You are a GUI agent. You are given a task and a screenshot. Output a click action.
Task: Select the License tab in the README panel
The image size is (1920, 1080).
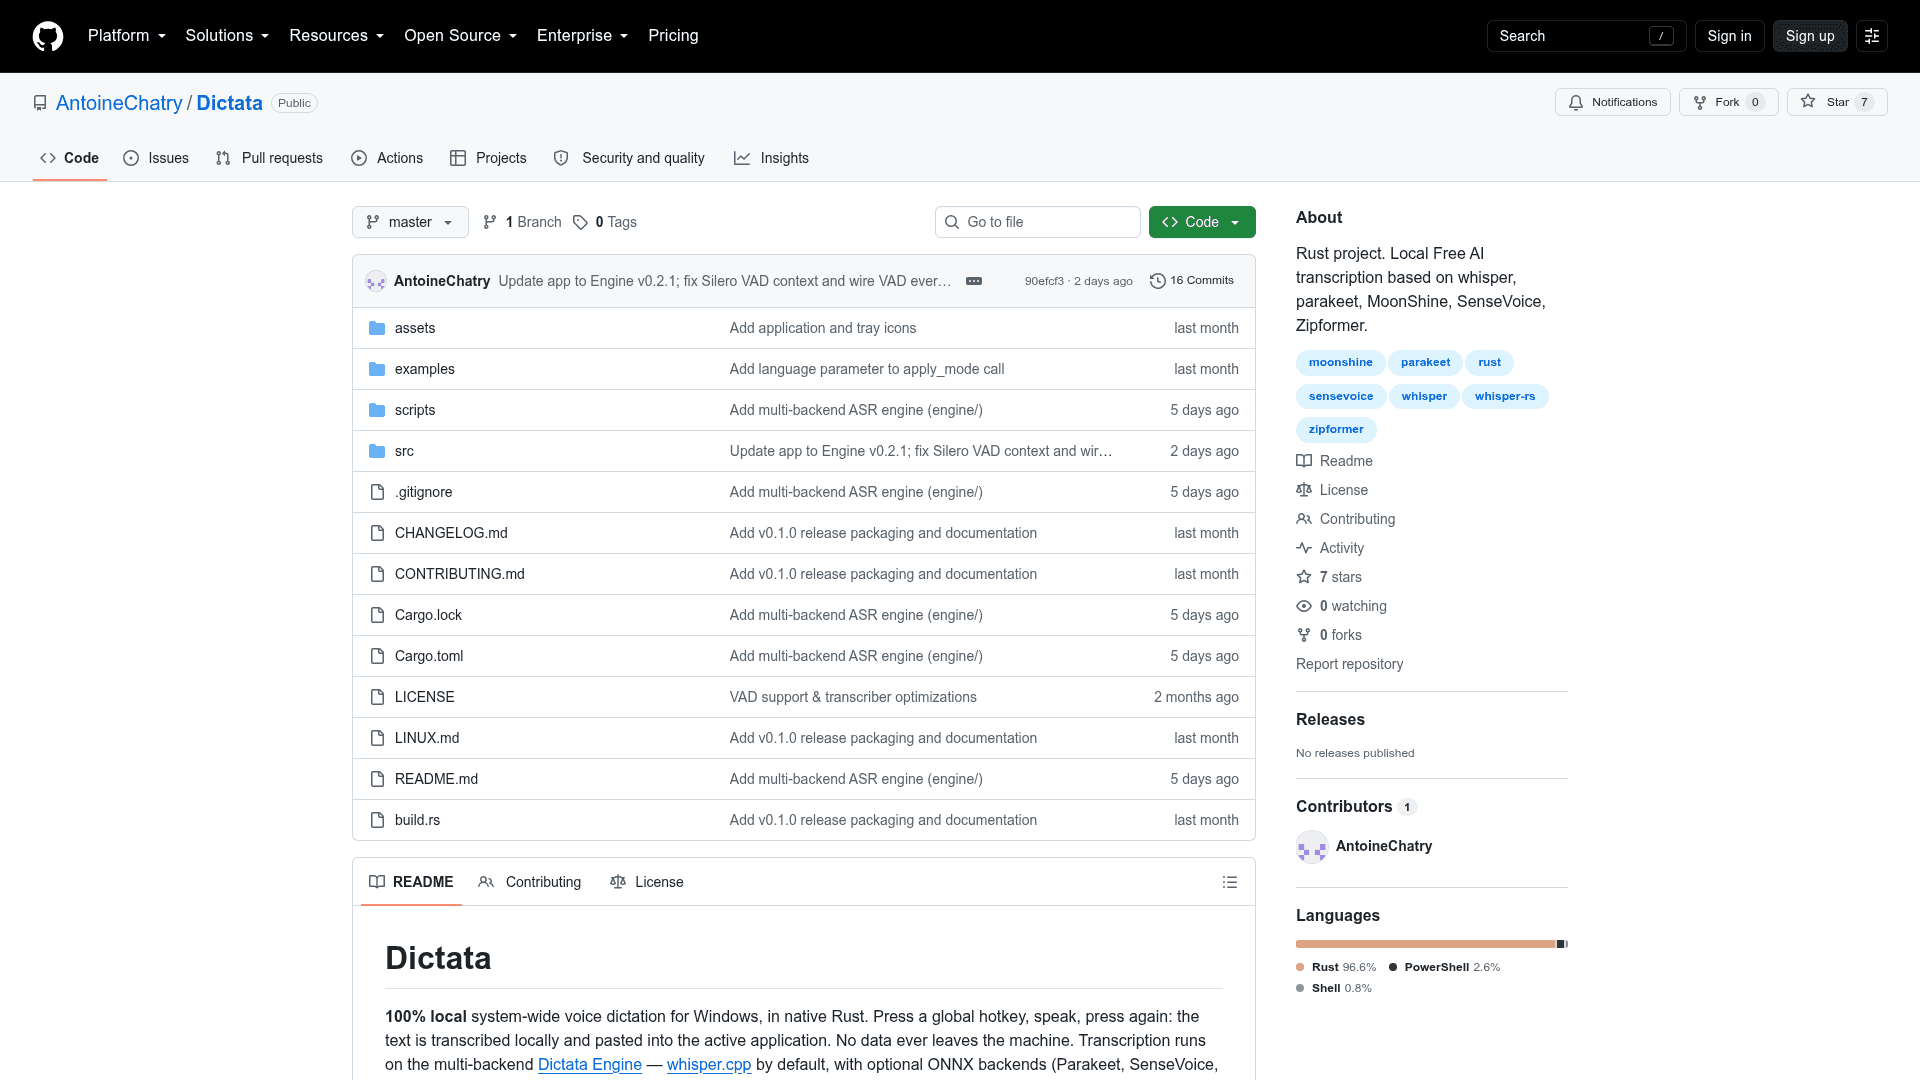click(647, 882)
